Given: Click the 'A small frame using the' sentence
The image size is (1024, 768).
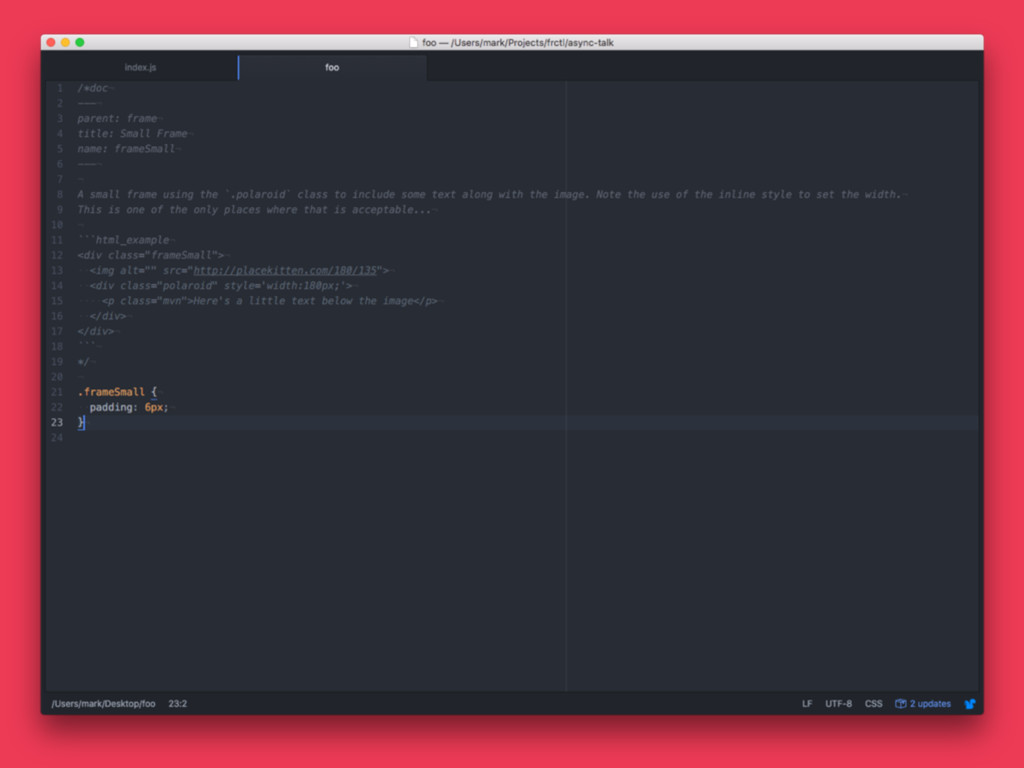Looking at the screenshot, I should 489,195.
